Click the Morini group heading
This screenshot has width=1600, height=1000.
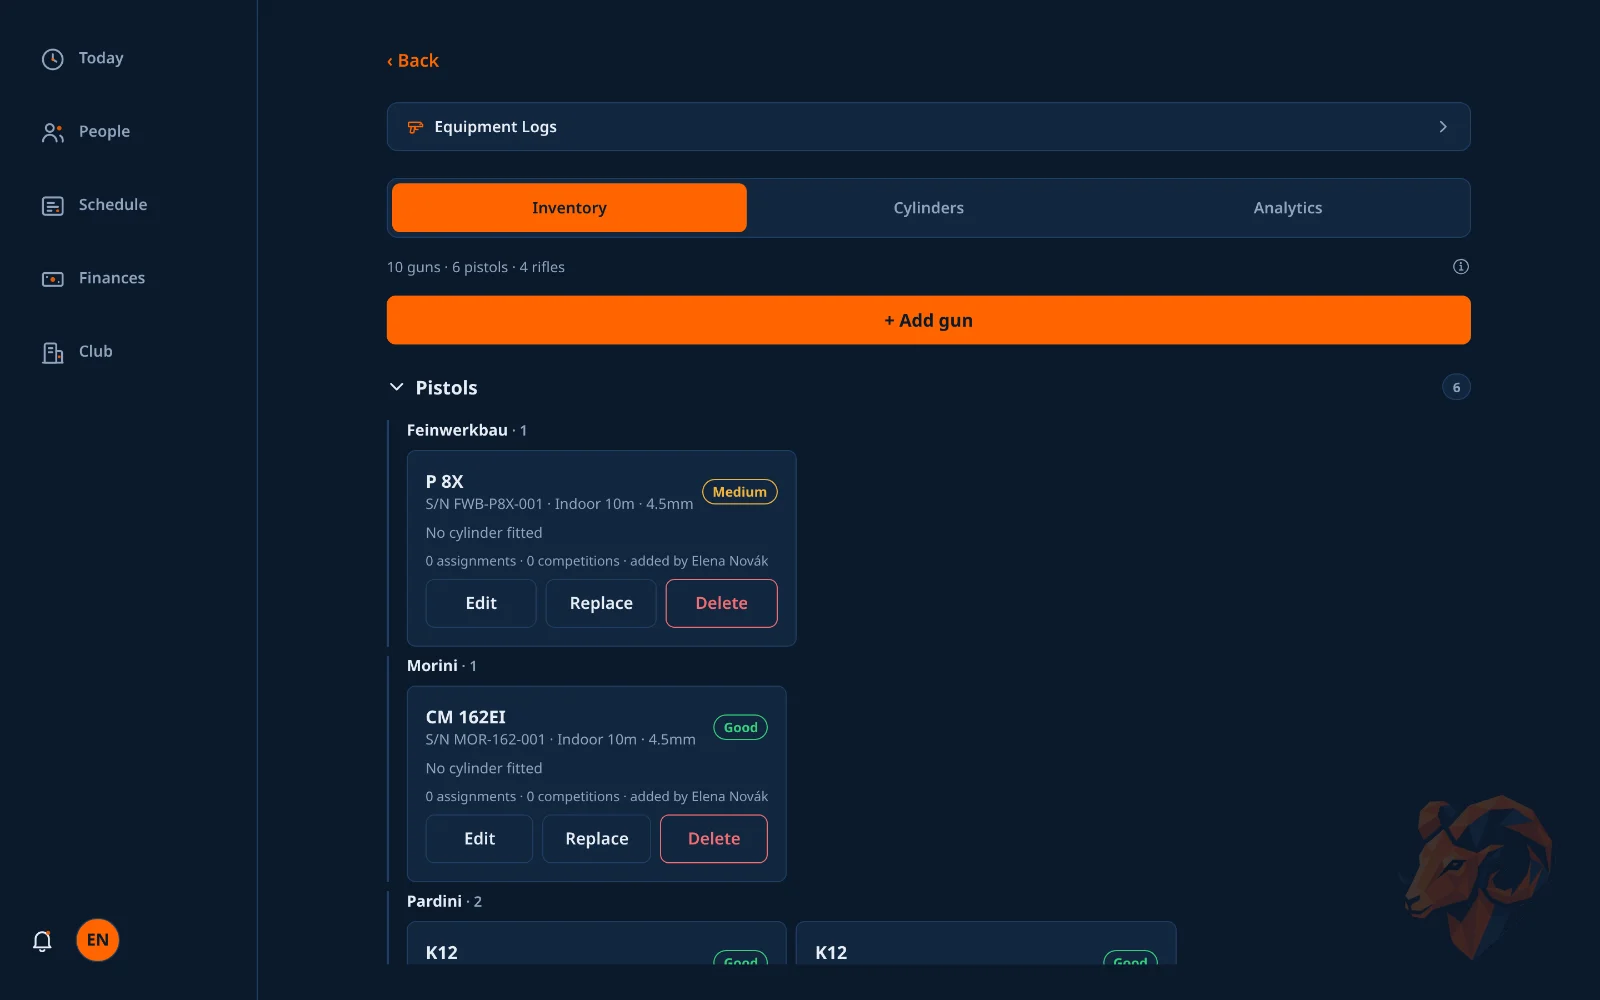click(x=432, y=666)
